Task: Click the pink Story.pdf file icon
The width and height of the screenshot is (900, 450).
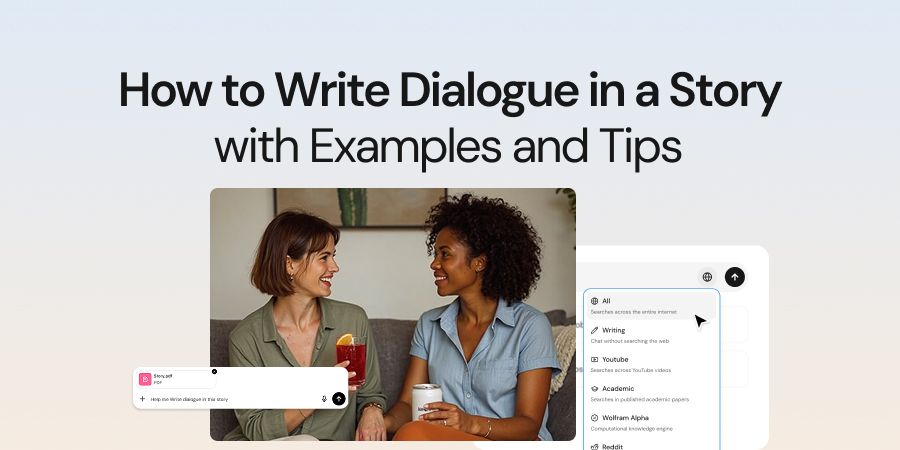Action: pyautogui.click(x=145, y=379)
